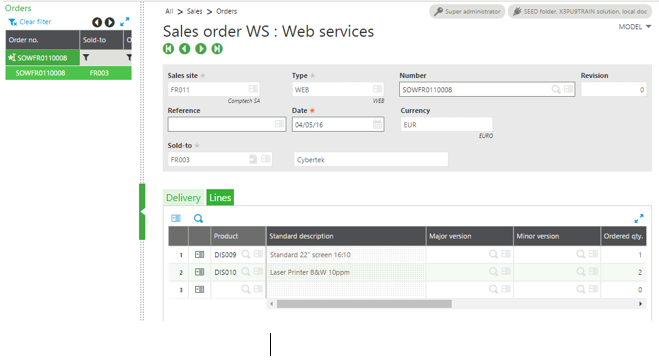659x364 pixels.
Task: Open filter icon under Sold-to column
Action: (86, 58)
